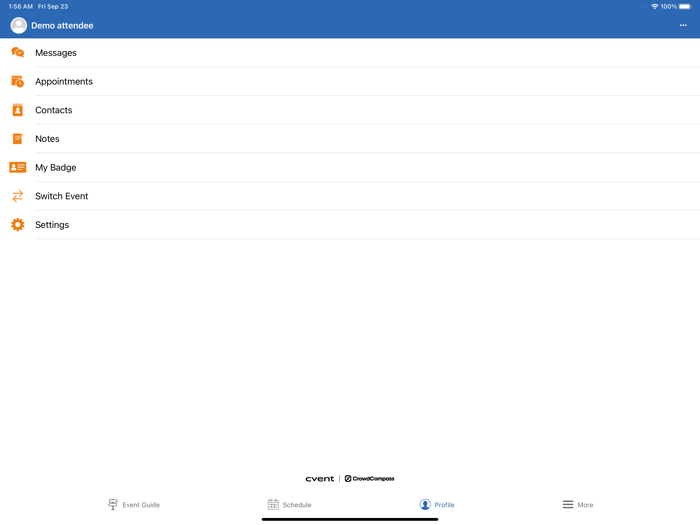This screenshot has width=700, height=525.
Task: Click the Contacts address book icon
Action: pos(18,110)
